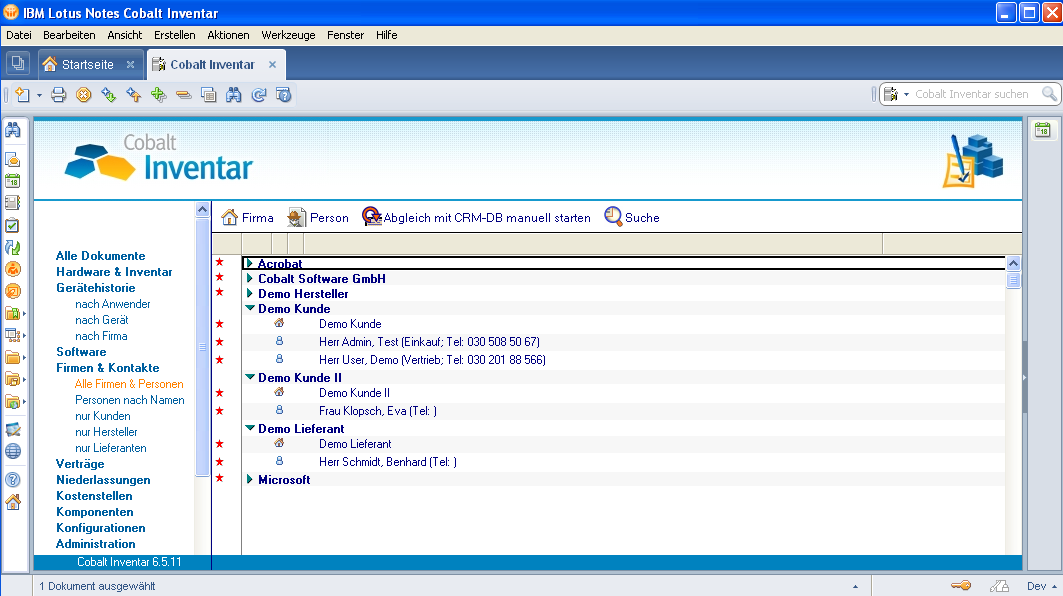1063x596 pixels.
Task: Click the context Help toolbar icon
Action: point(283,95)
